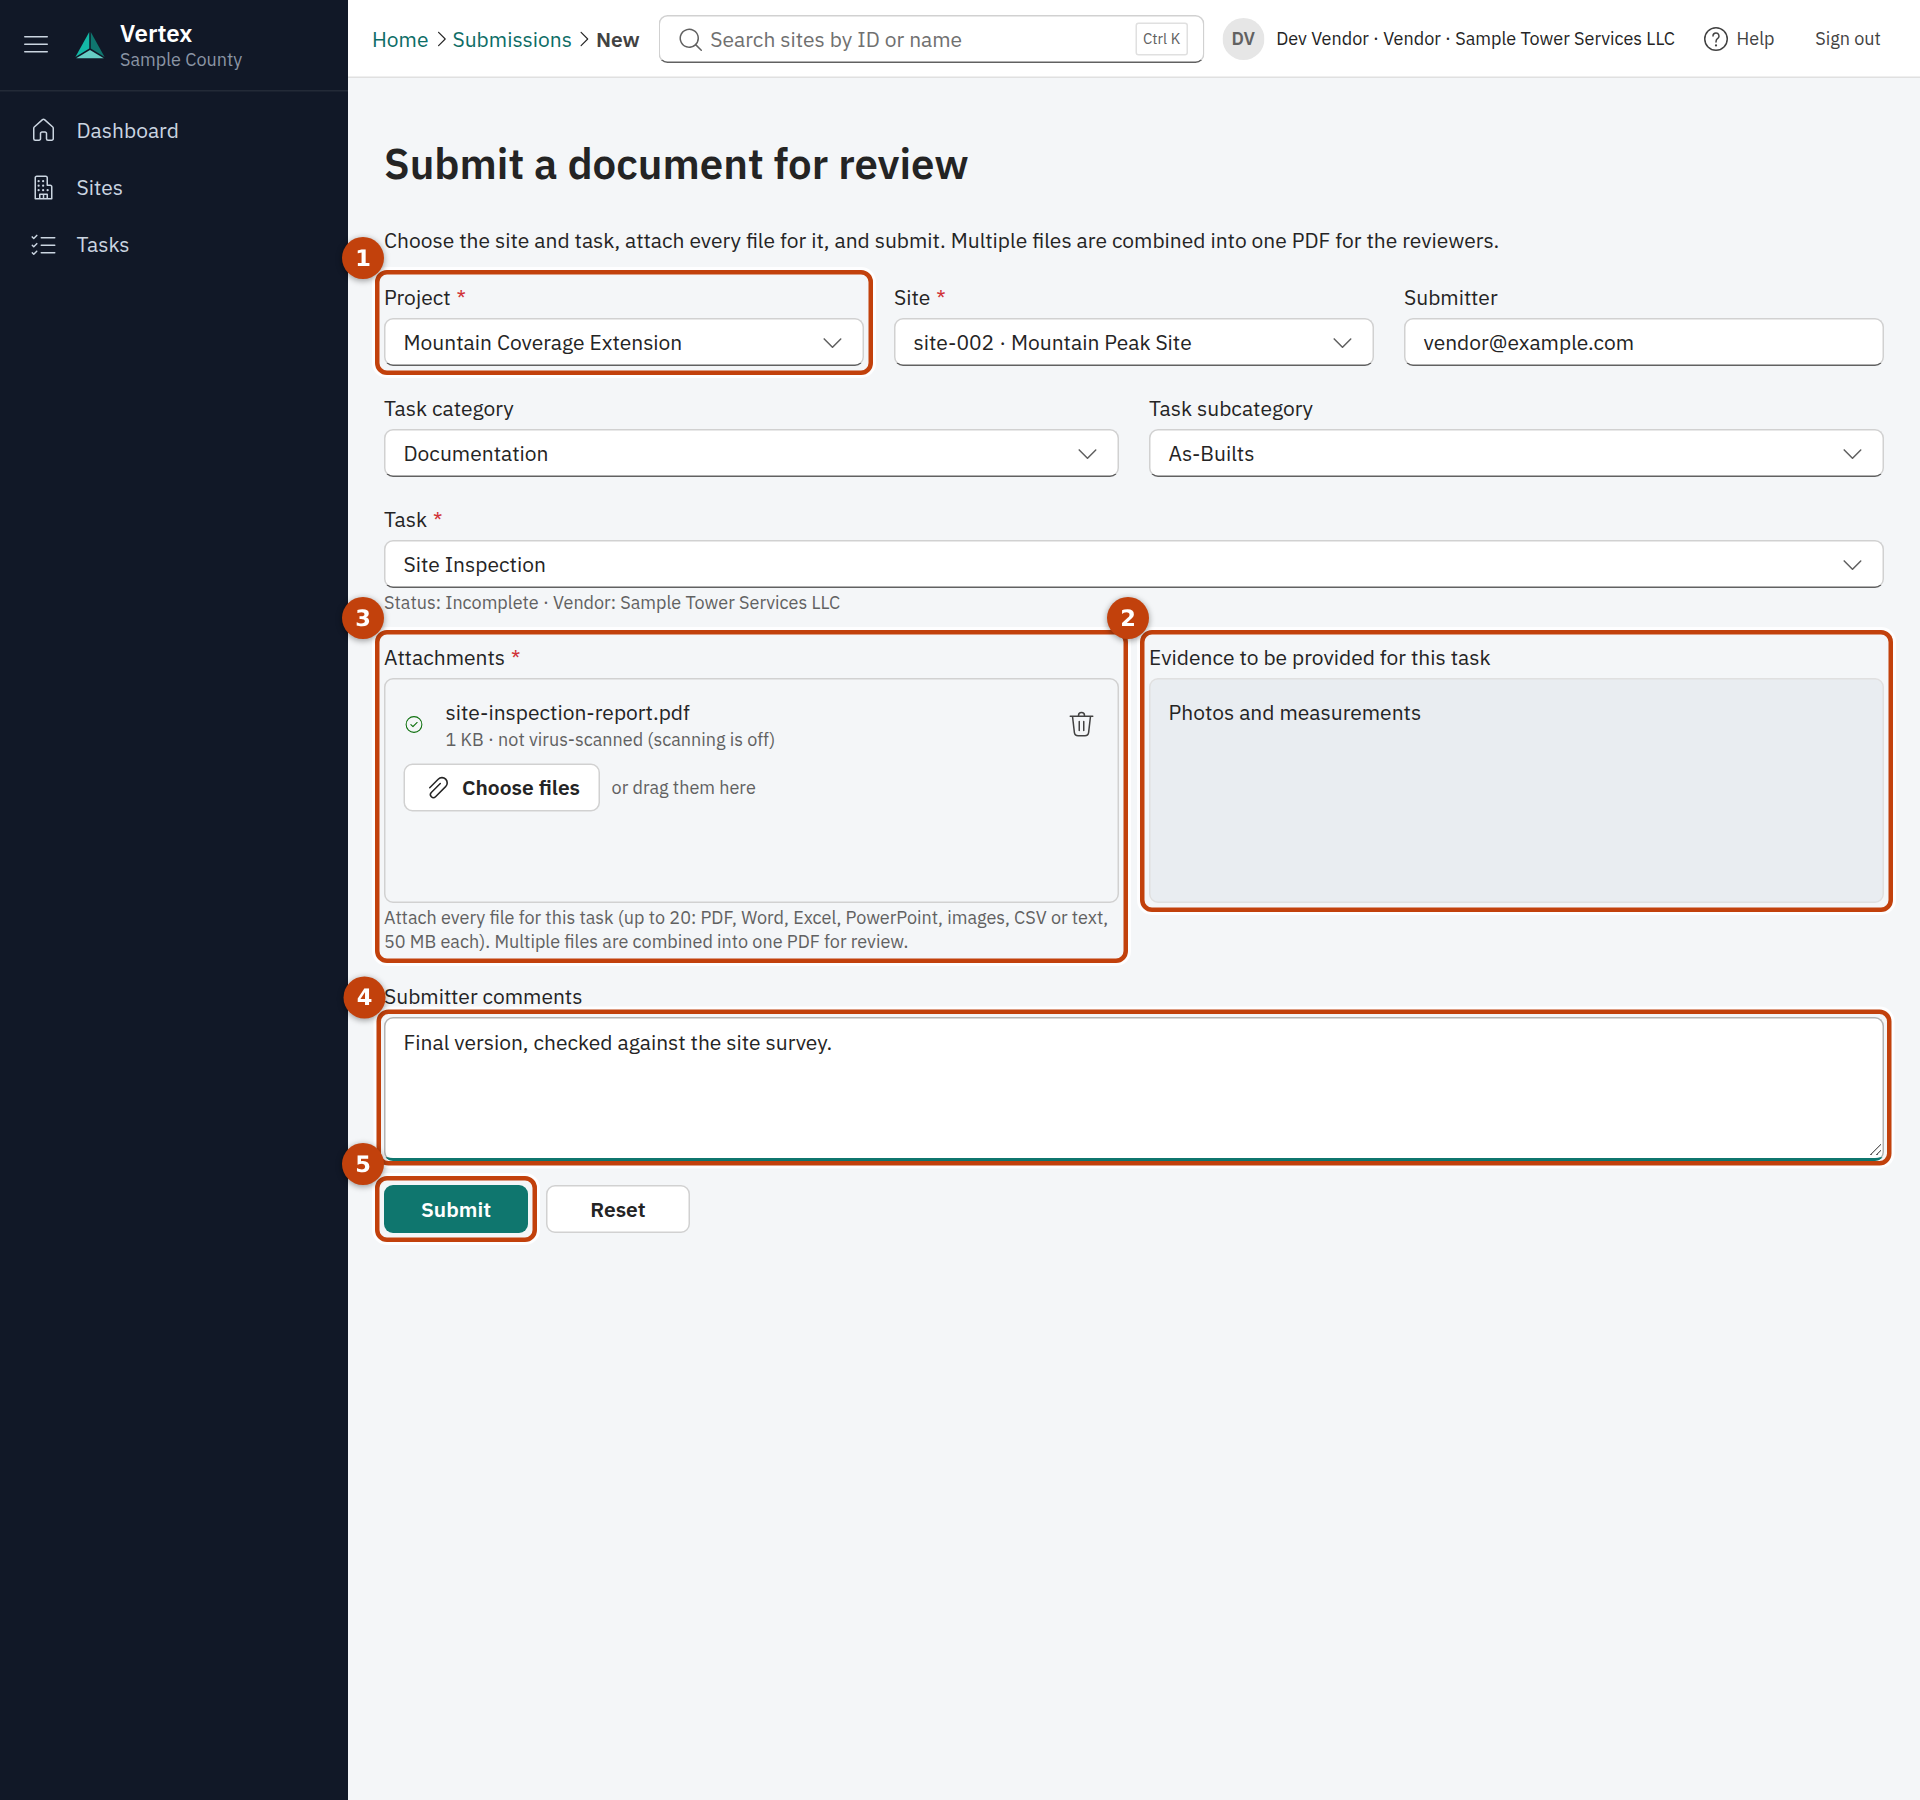
Task: Click the green check icon beside site-inspection-report.pdf
Action: [x=414, y=725]
